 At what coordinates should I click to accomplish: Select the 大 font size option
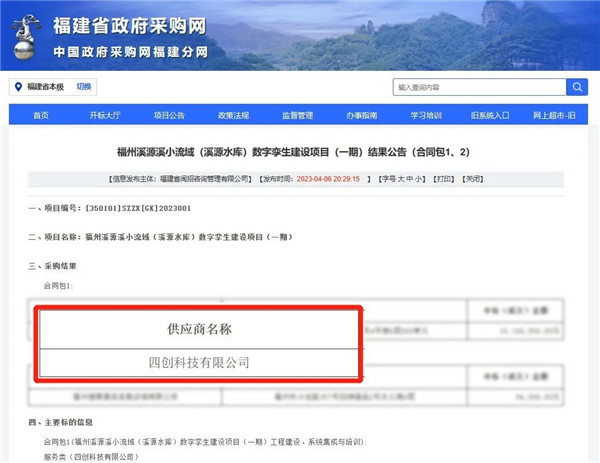[x=402, y=179]
